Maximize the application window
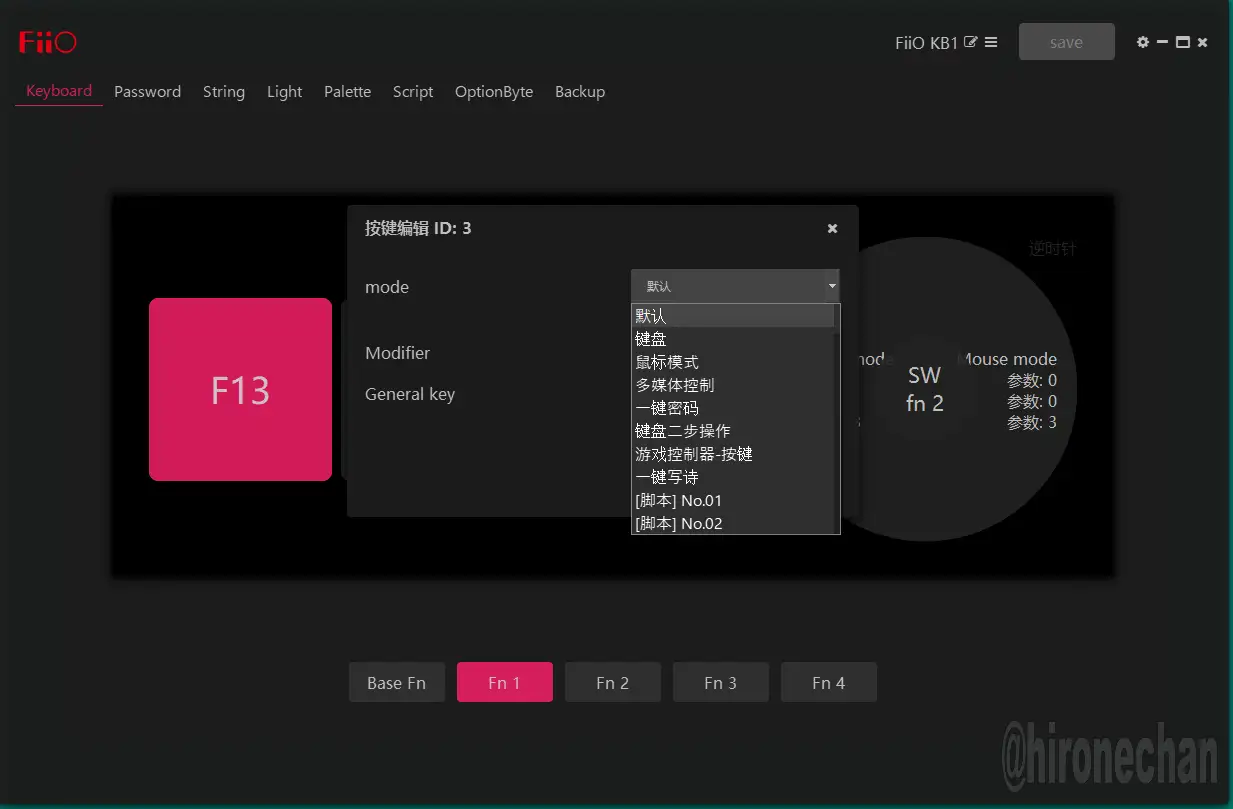 1183,42
